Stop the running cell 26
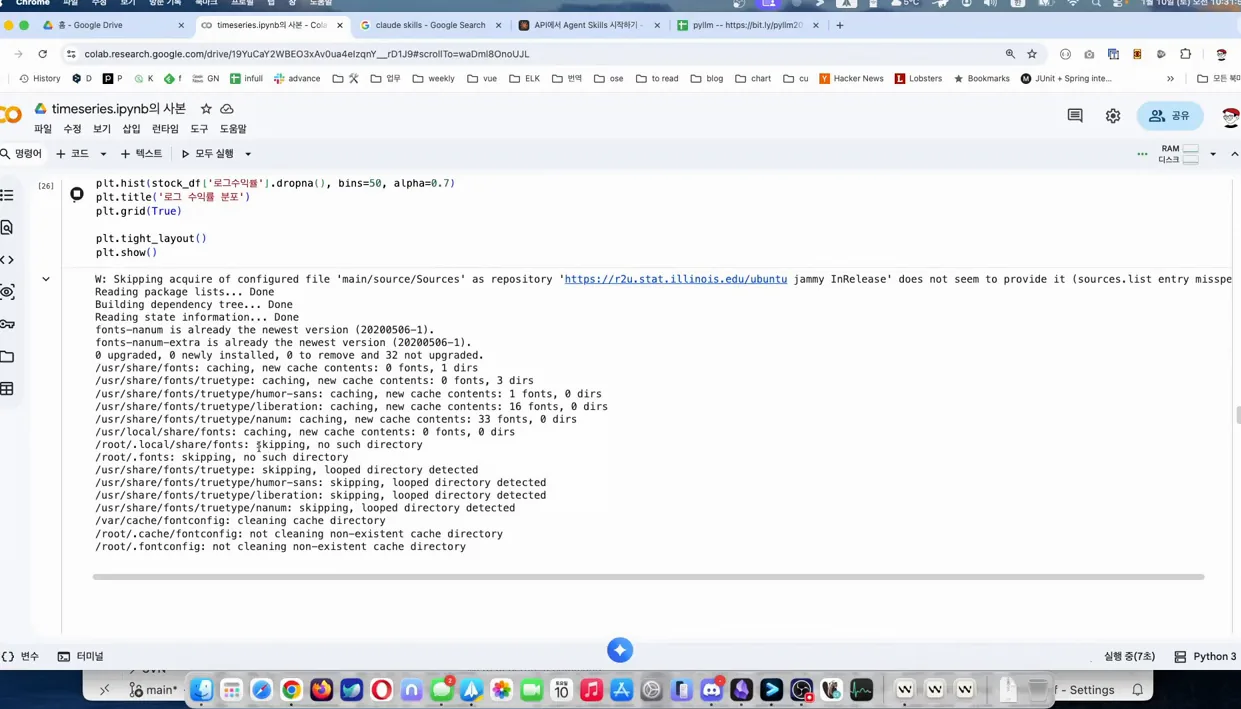The image size is (1241, 709). pos(77,194)
